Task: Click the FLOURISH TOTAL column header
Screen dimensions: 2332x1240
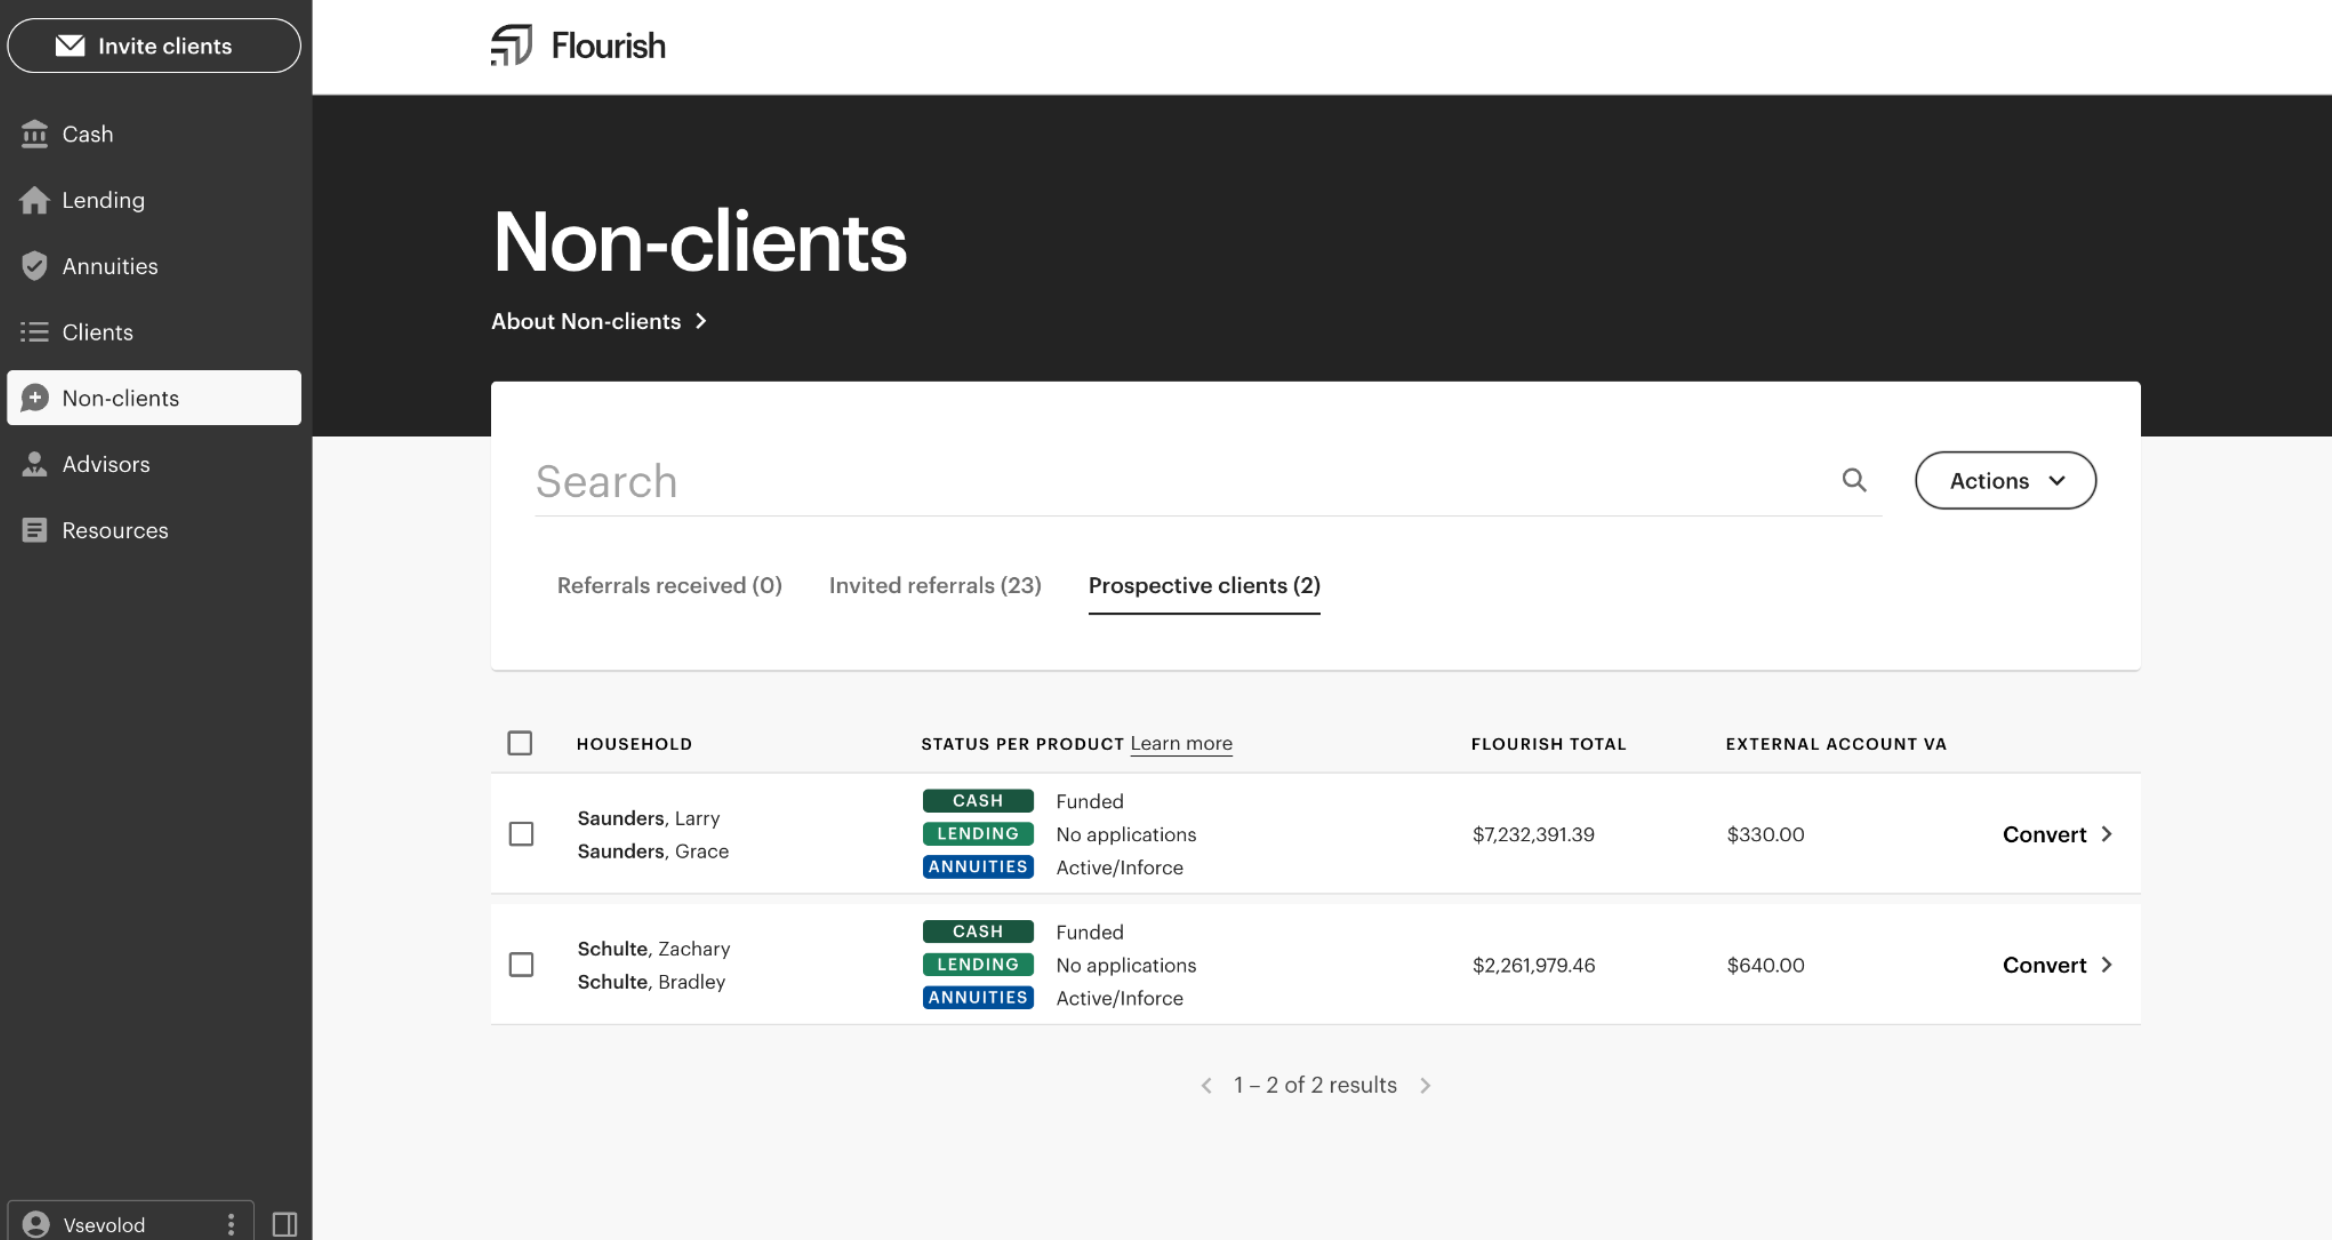Action: point(1548,743)
